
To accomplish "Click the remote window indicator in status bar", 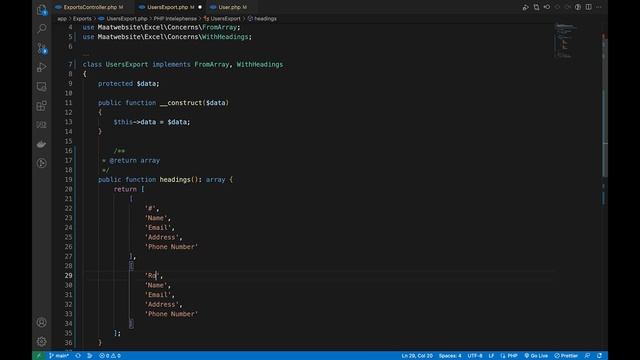I will click(39, 356).
